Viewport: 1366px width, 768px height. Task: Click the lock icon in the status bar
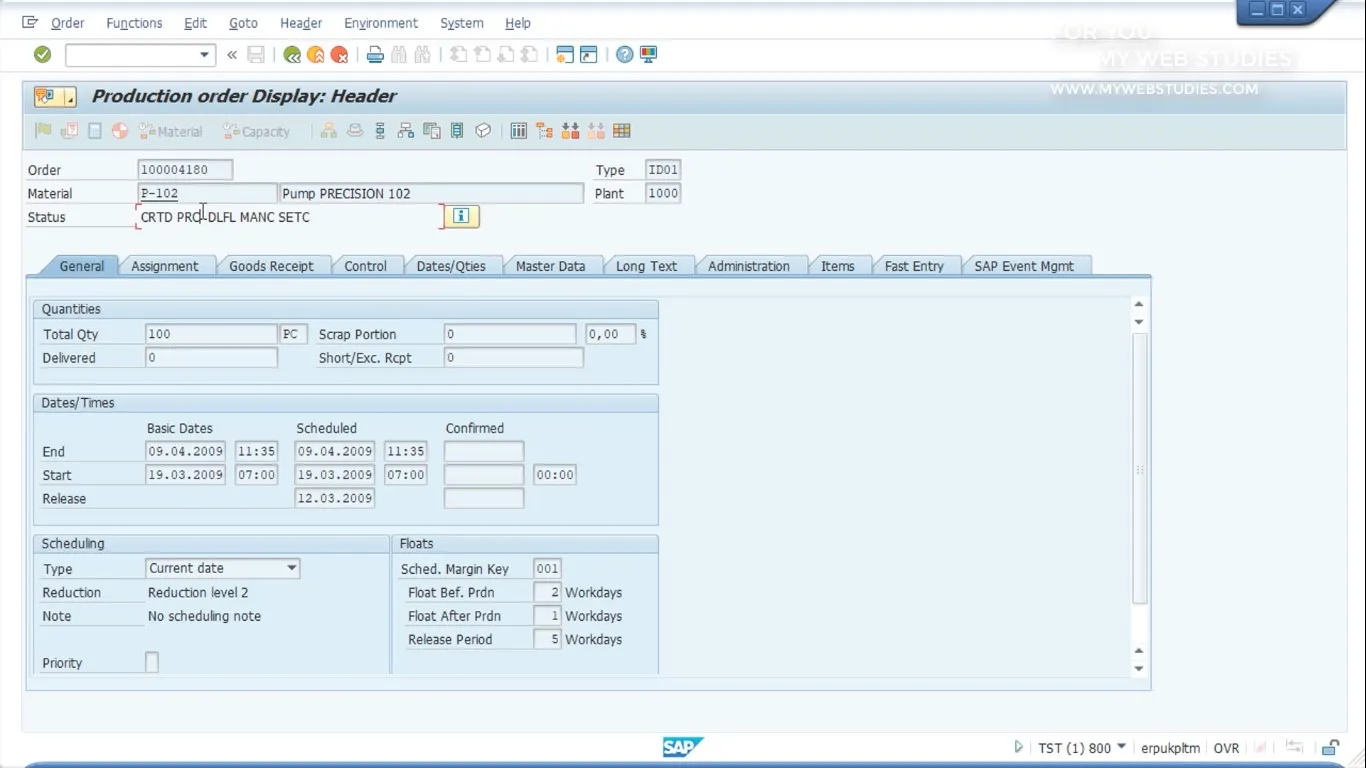coord(1331,747)
